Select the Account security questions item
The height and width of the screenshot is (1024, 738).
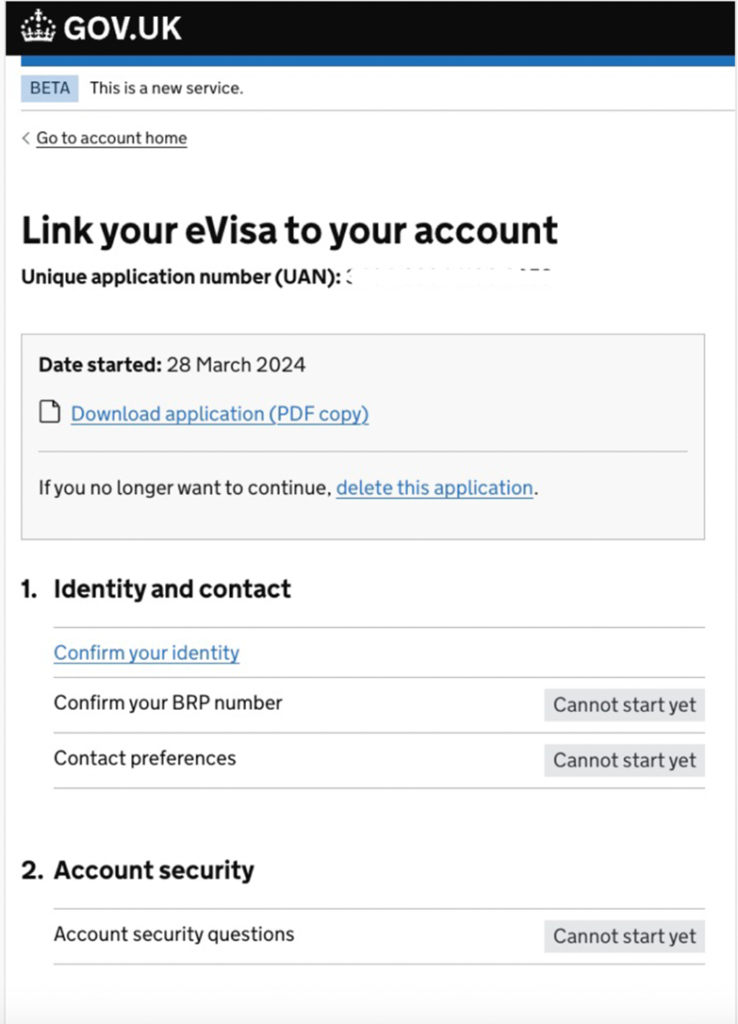pos(174,934)
